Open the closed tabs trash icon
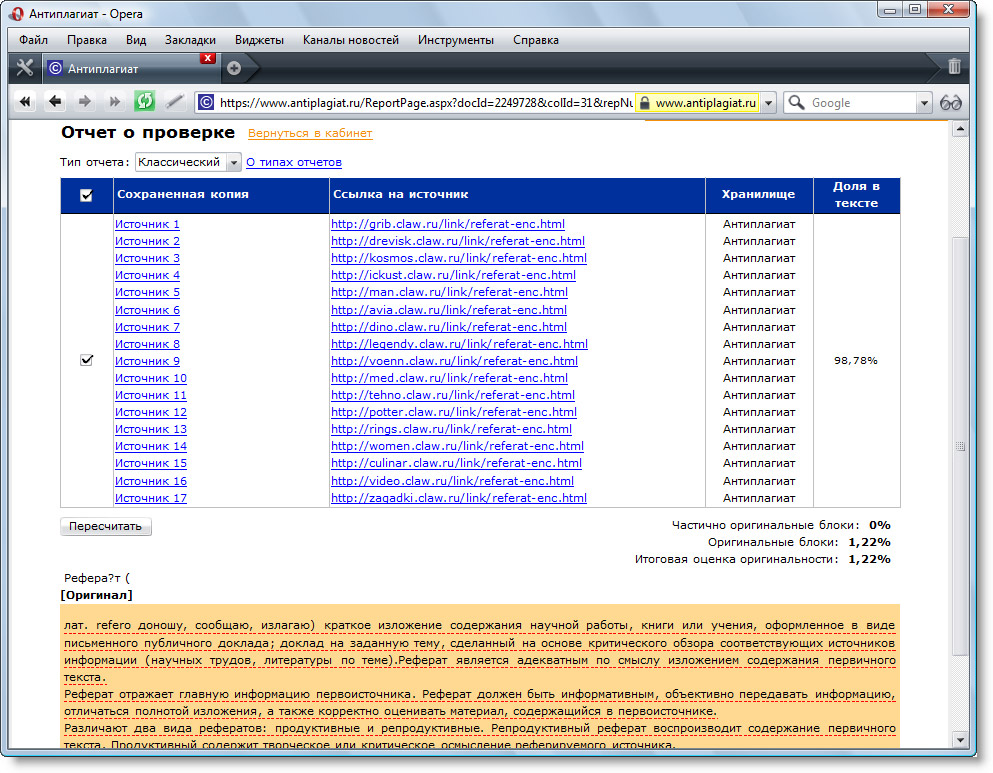Viewport: 993px width, 773px height. tap(954, 66)
